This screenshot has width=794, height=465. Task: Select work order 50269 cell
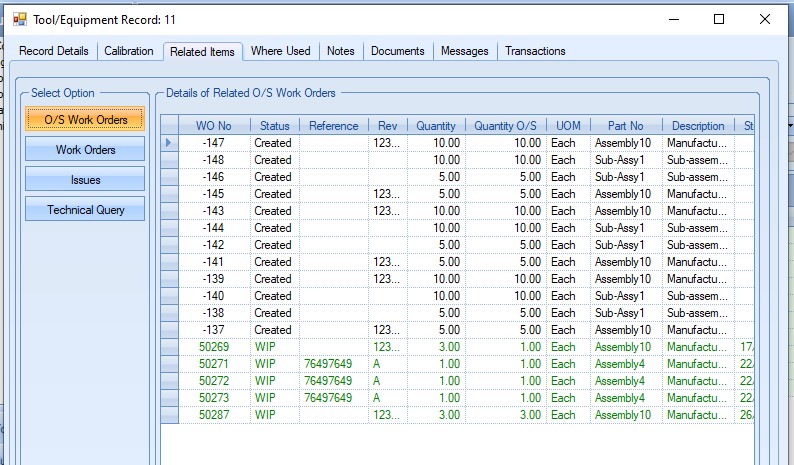click(214, 347)
